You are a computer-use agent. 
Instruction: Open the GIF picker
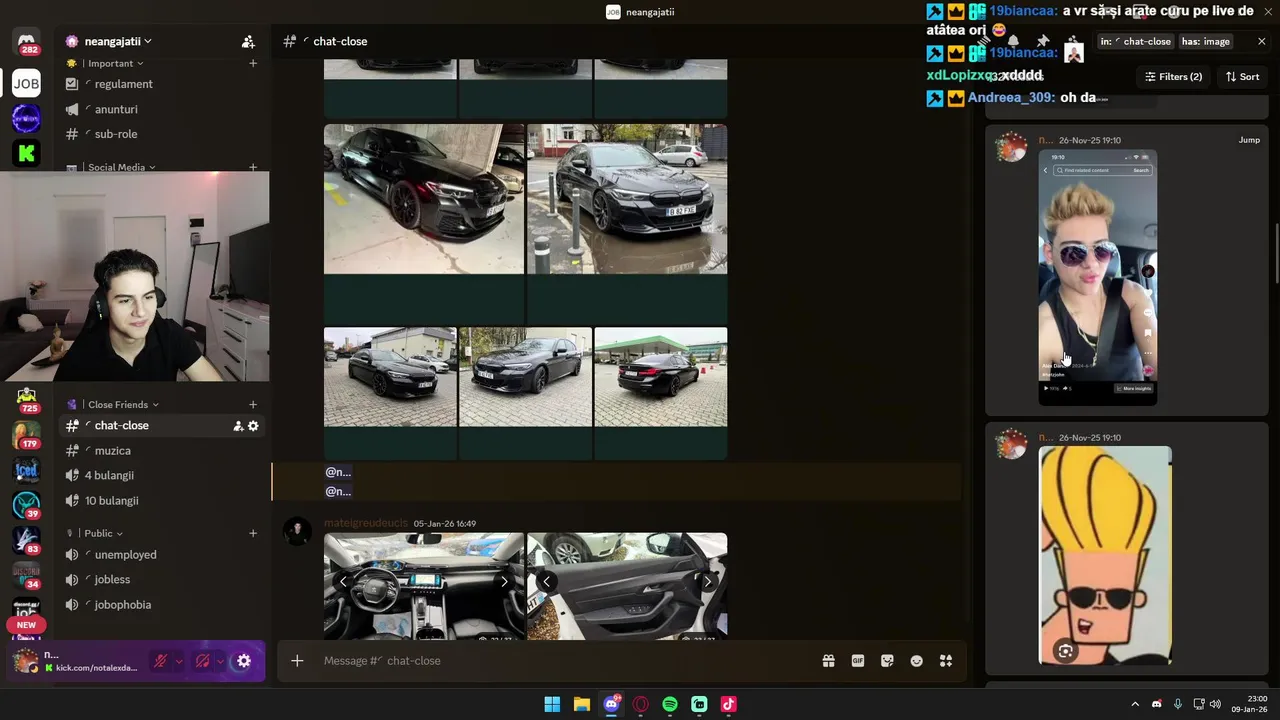857,661
